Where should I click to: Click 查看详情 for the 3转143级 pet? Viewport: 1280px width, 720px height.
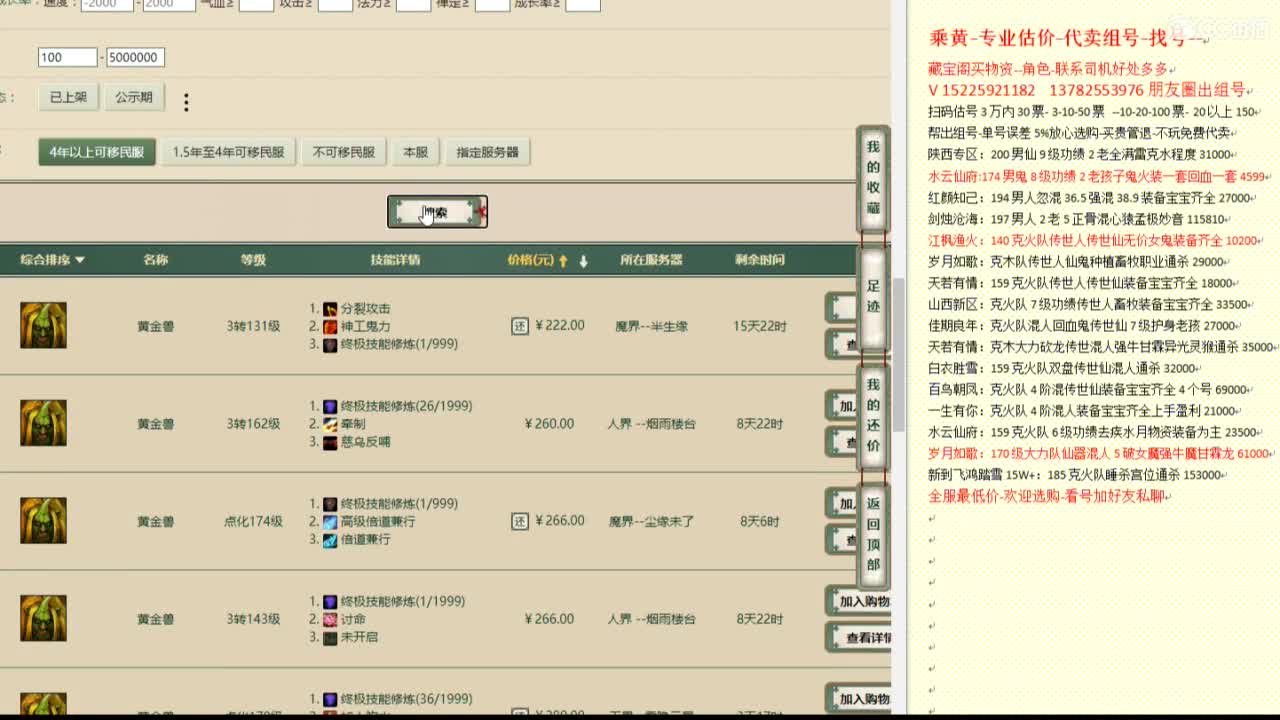[860, 638]
